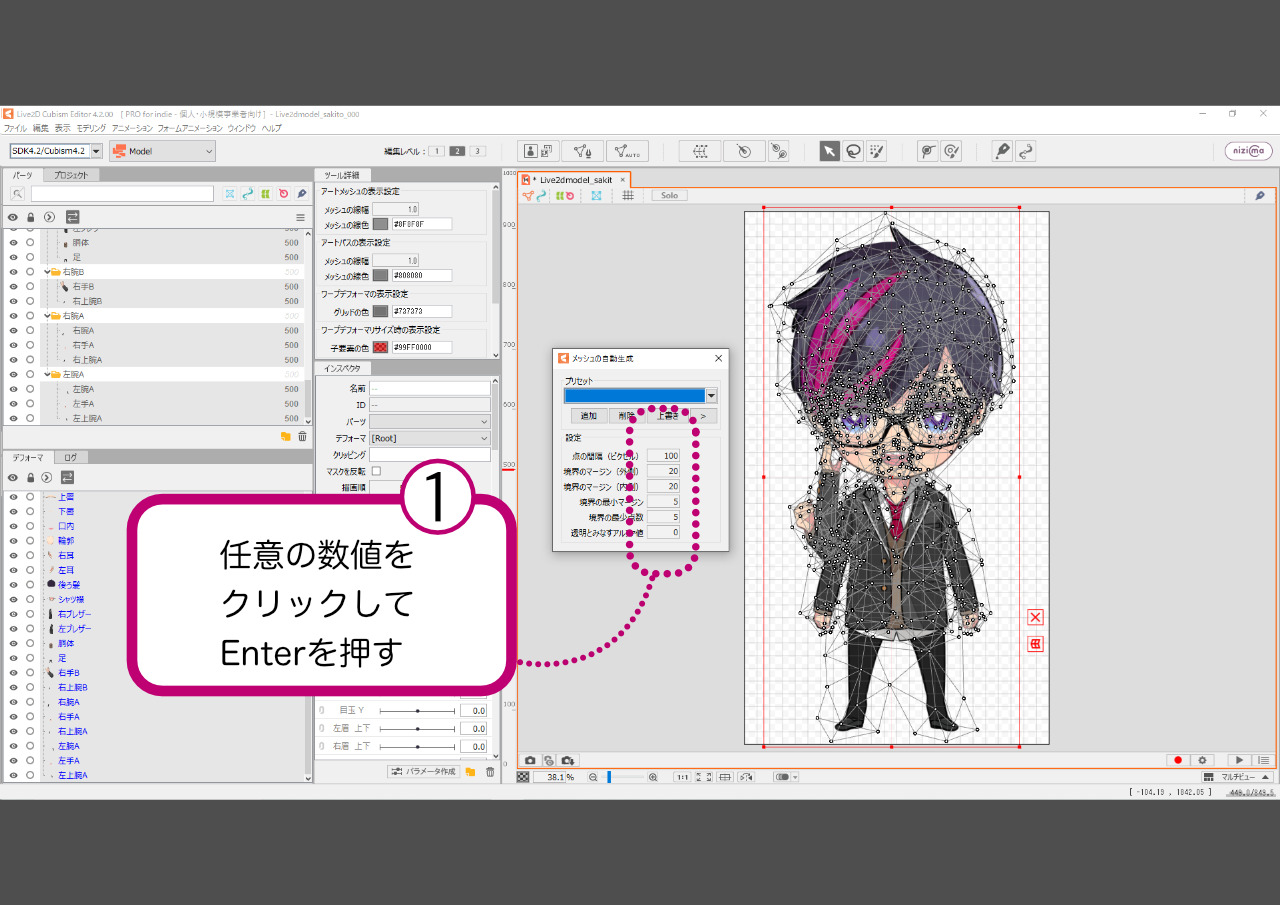1280x905 pixels.
Task: Select the deform path edit tool
Action: pos(928,151)
